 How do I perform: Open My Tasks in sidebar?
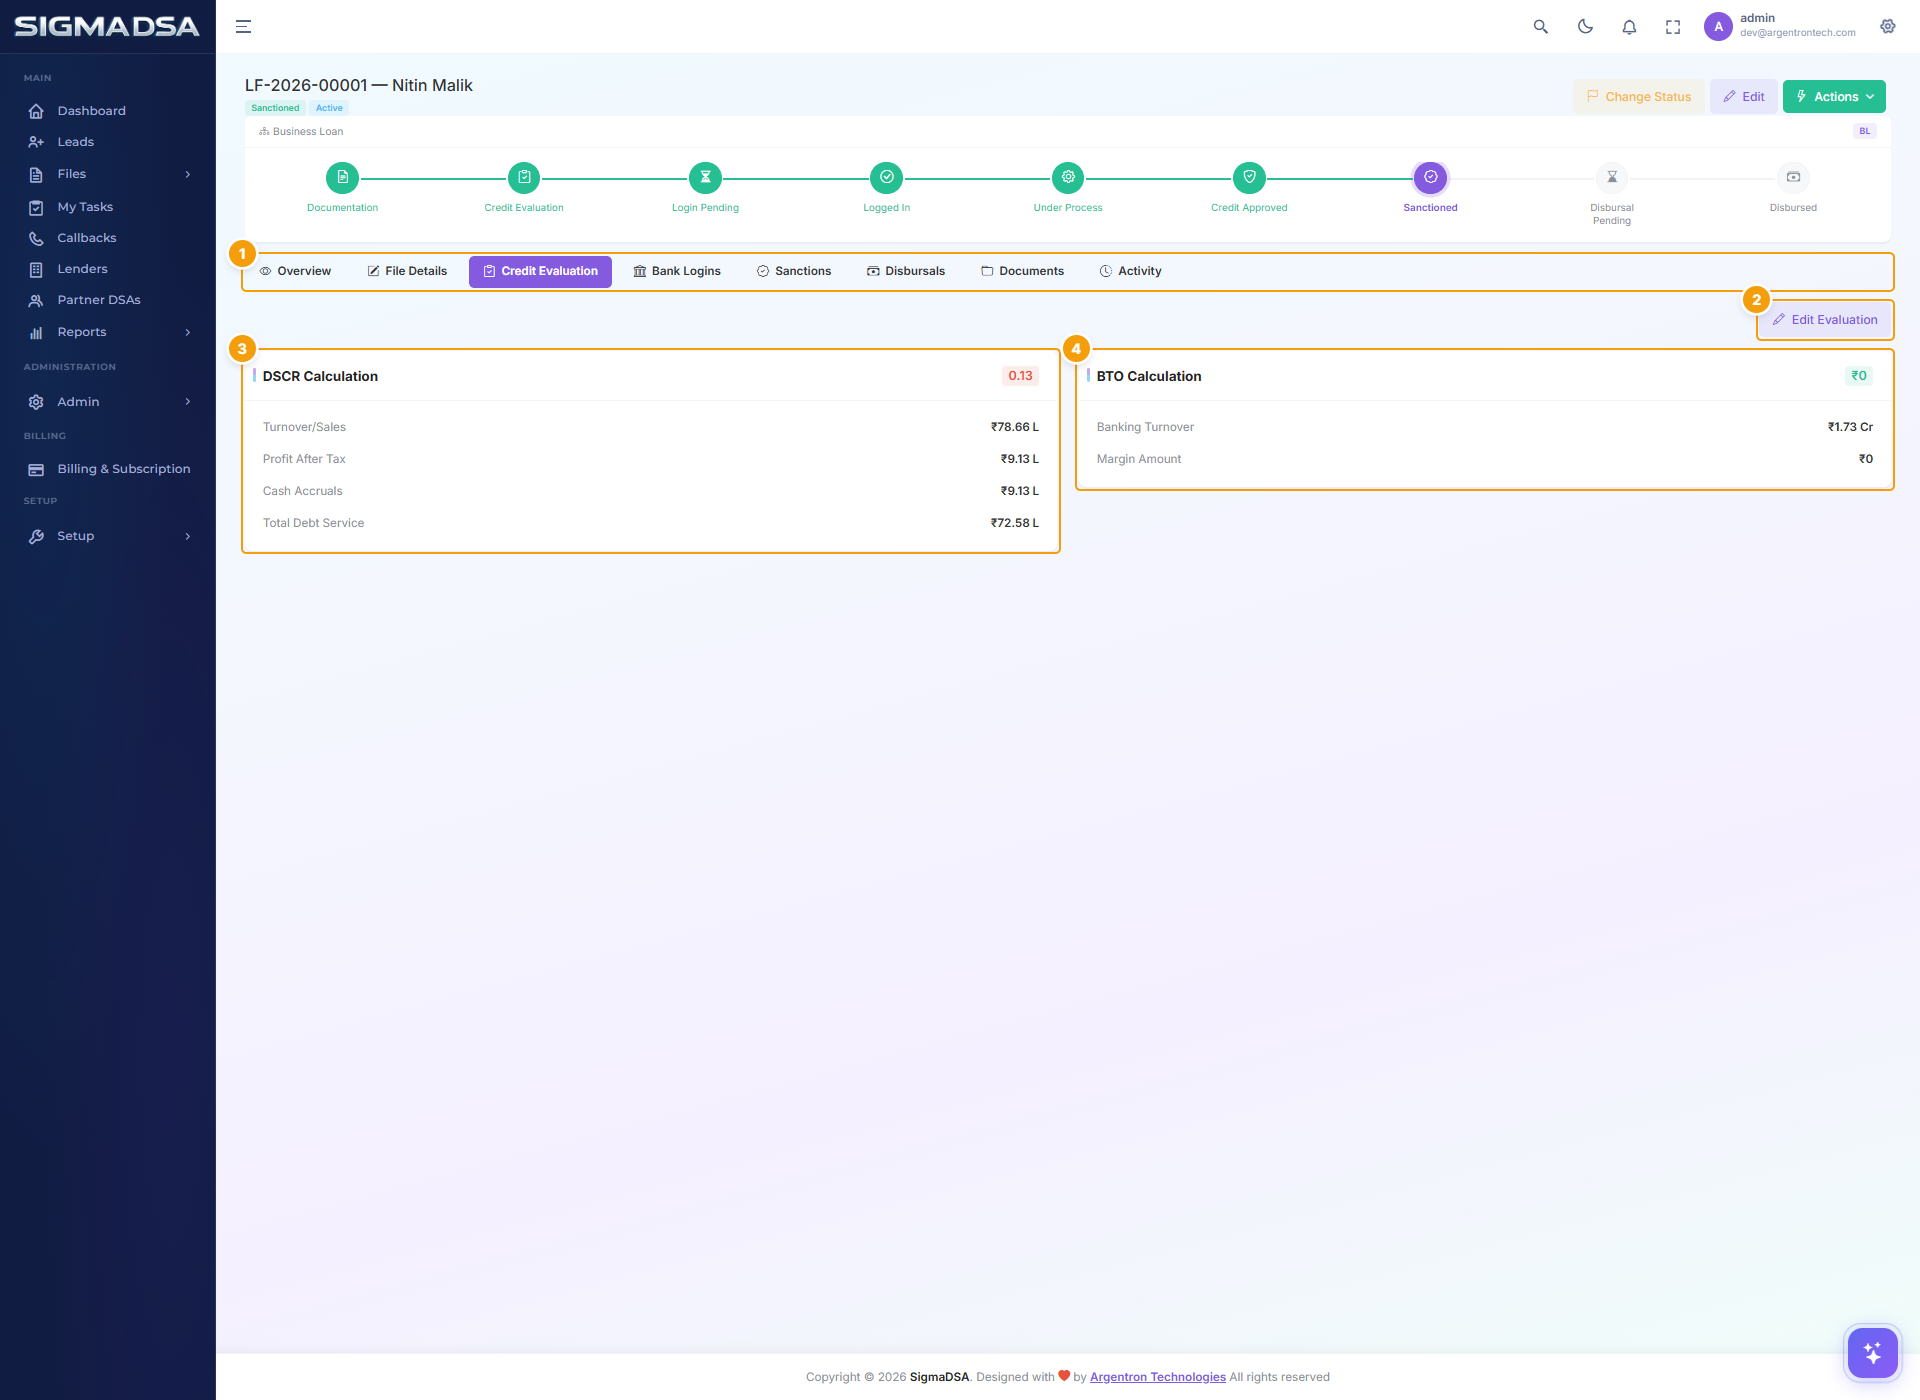click(x=85, y=207)
